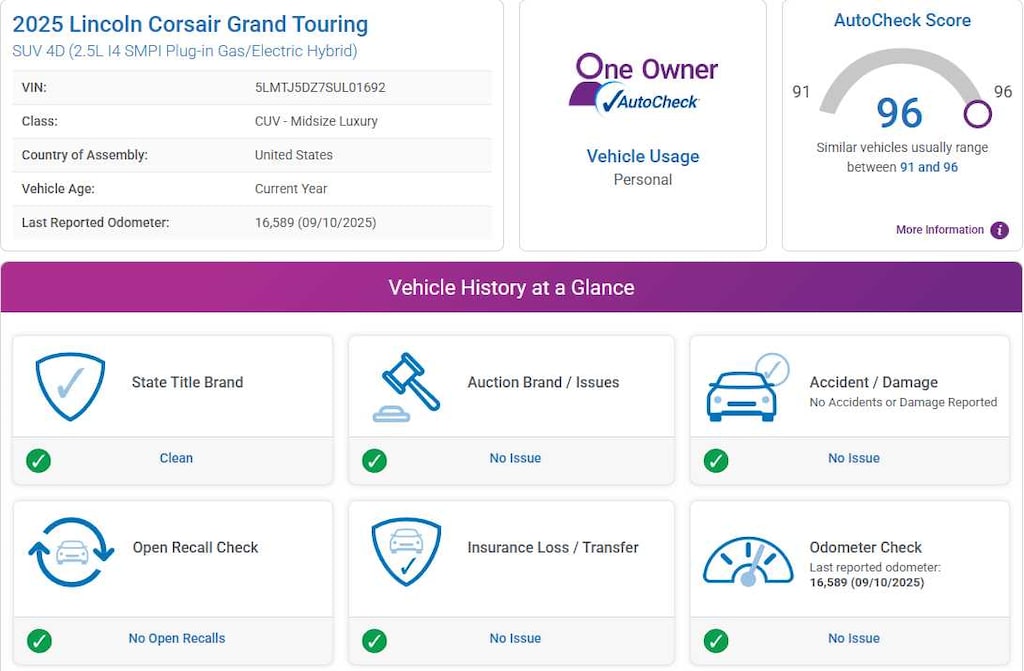The height and width of the screenshot is (671, 1024).
Task: Click the Insurance Loss shield car icon
Action: pos(405,552)
